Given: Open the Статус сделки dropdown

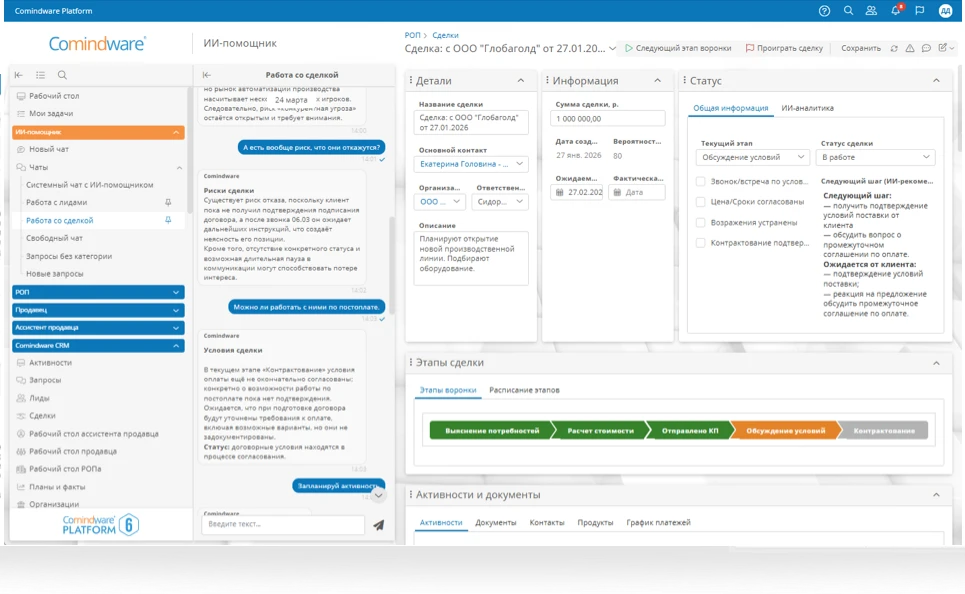Looking at the screenshot, I should click(x=876, y=157).
